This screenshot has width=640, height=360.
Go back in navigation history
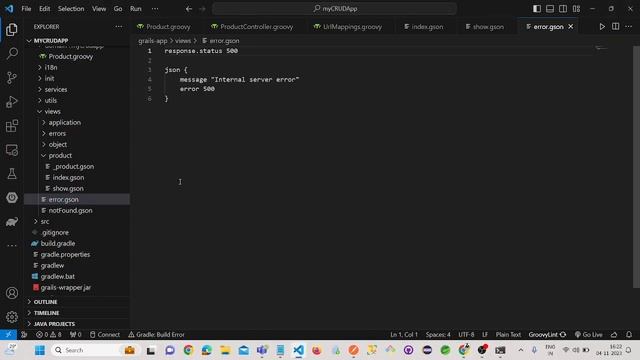pyautogui.click(x=189, y=9)
